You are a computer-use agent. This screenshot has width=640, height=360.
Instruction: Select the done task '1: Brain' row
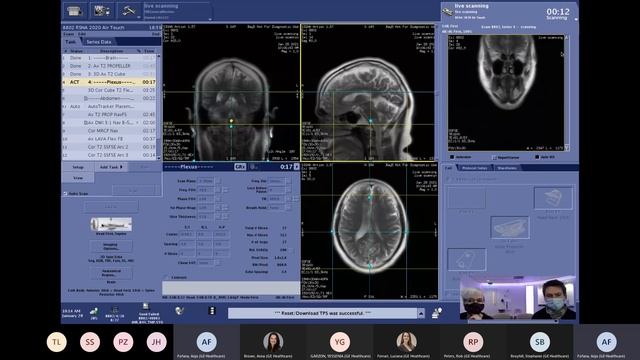(x=109, y=58)
